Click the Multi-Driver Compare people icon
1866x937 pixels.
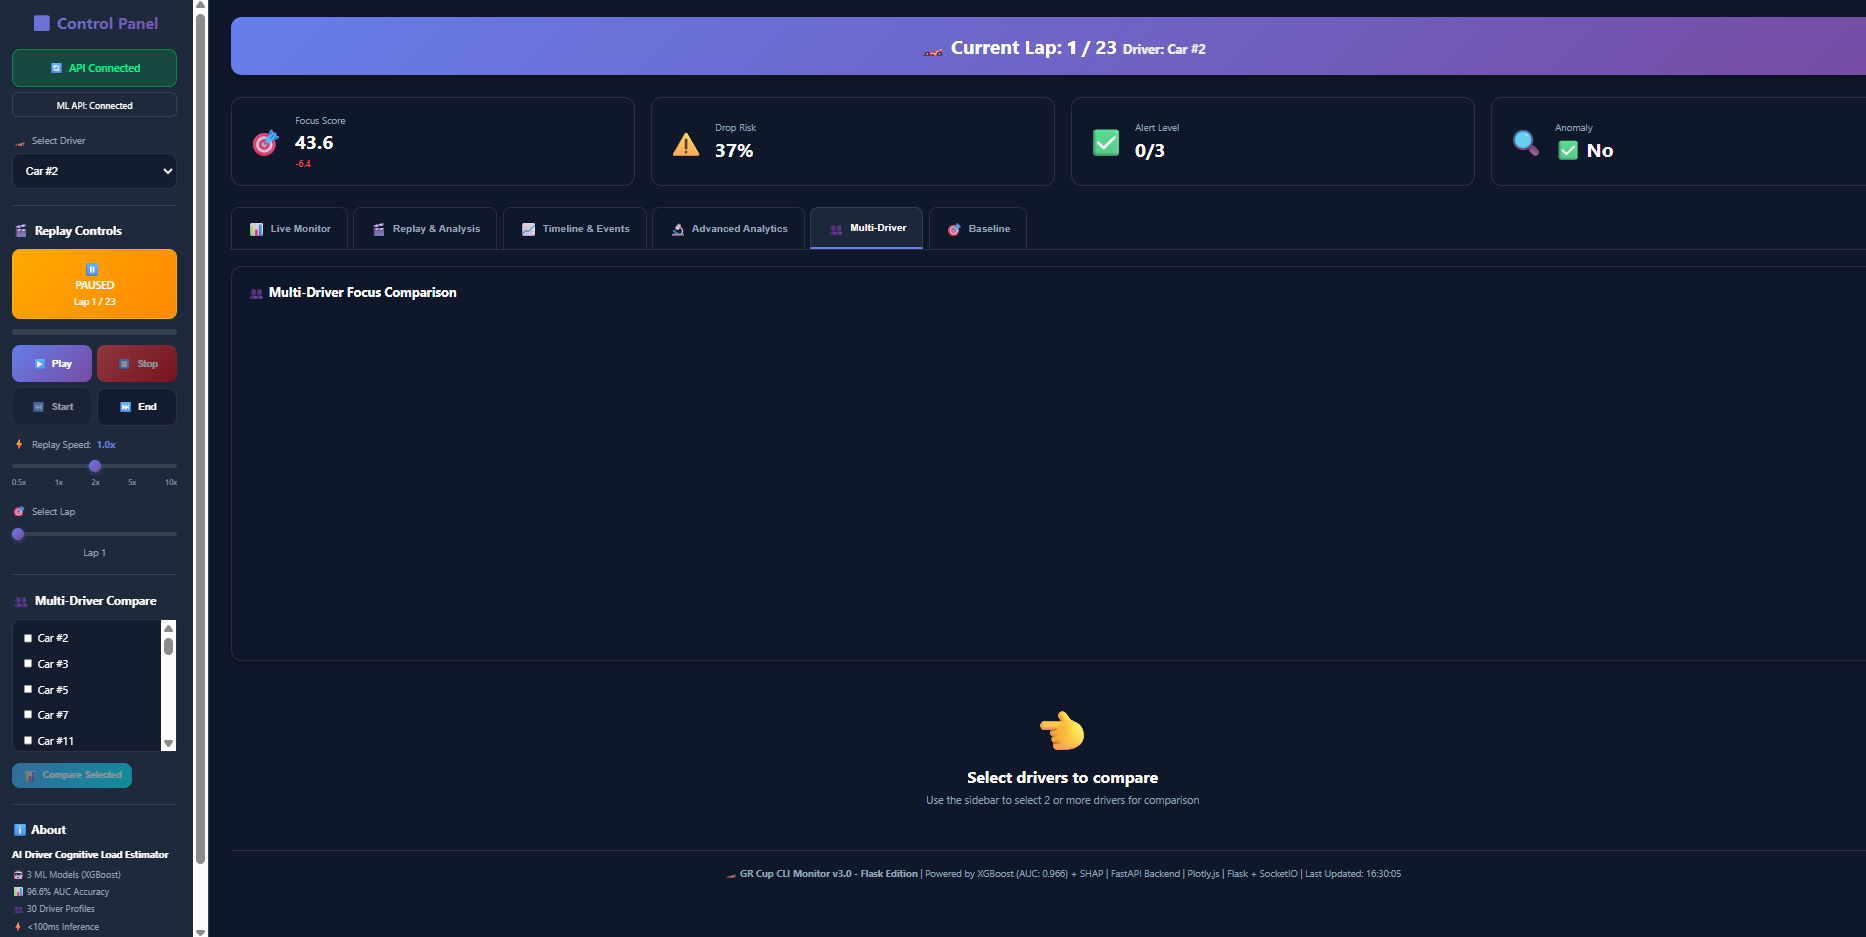pos(21,601)
